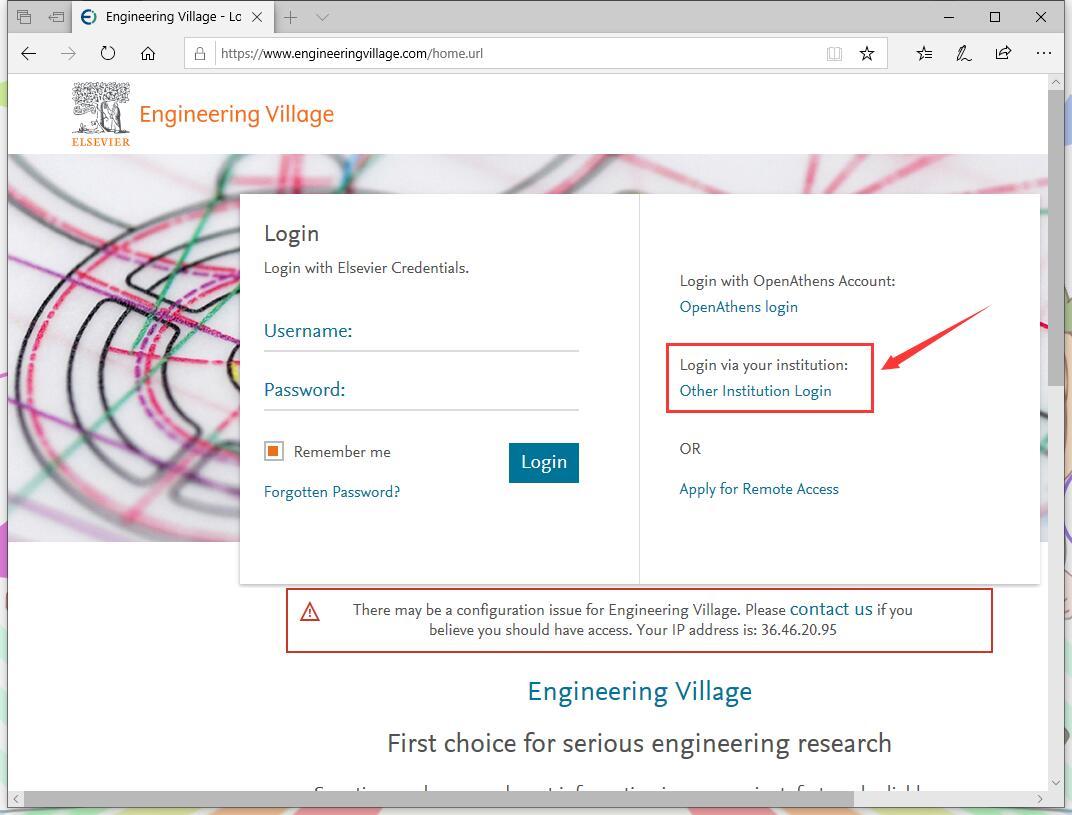The image size is (1072, 815).
Task: Open reading view in address bar
Action: point(834,53)
